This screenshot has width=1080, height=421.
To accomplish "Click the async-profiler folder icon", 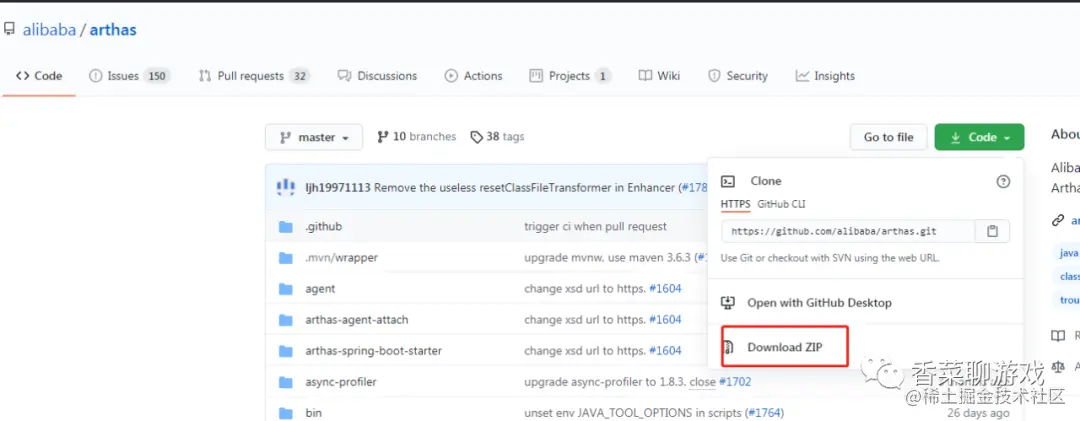I will tap(286, 382).
